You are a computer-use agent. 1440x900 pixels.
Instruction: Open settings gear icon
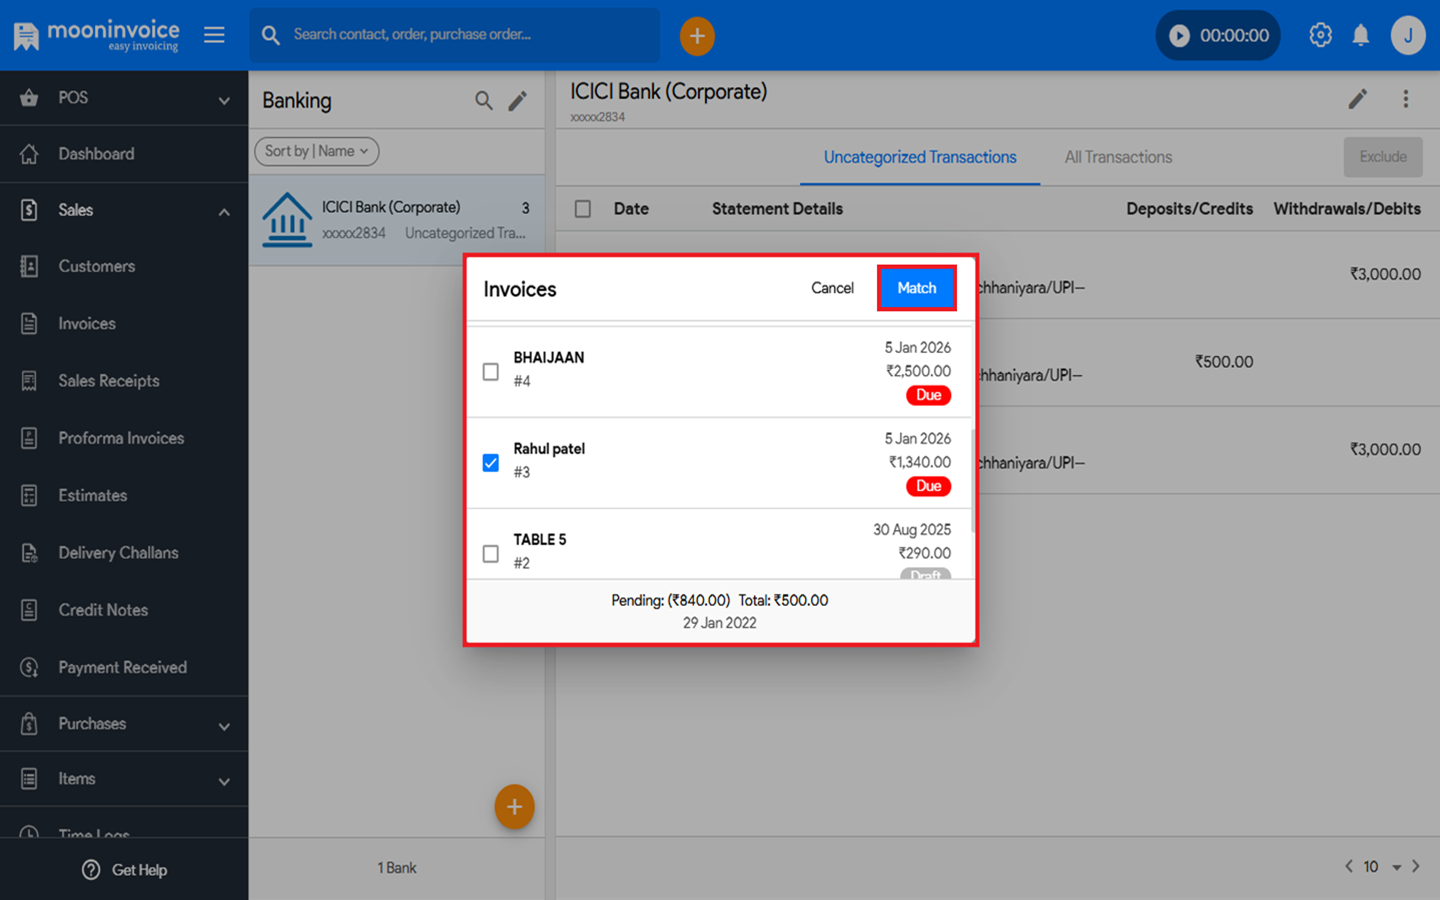pos(1320,35)
